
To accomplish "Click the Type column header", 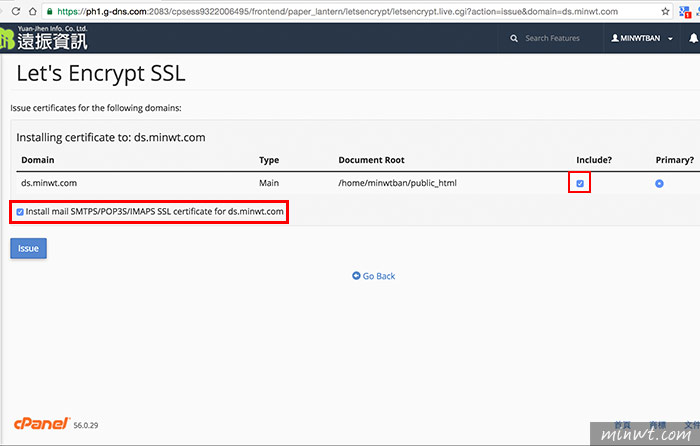I will click(269, 160).
